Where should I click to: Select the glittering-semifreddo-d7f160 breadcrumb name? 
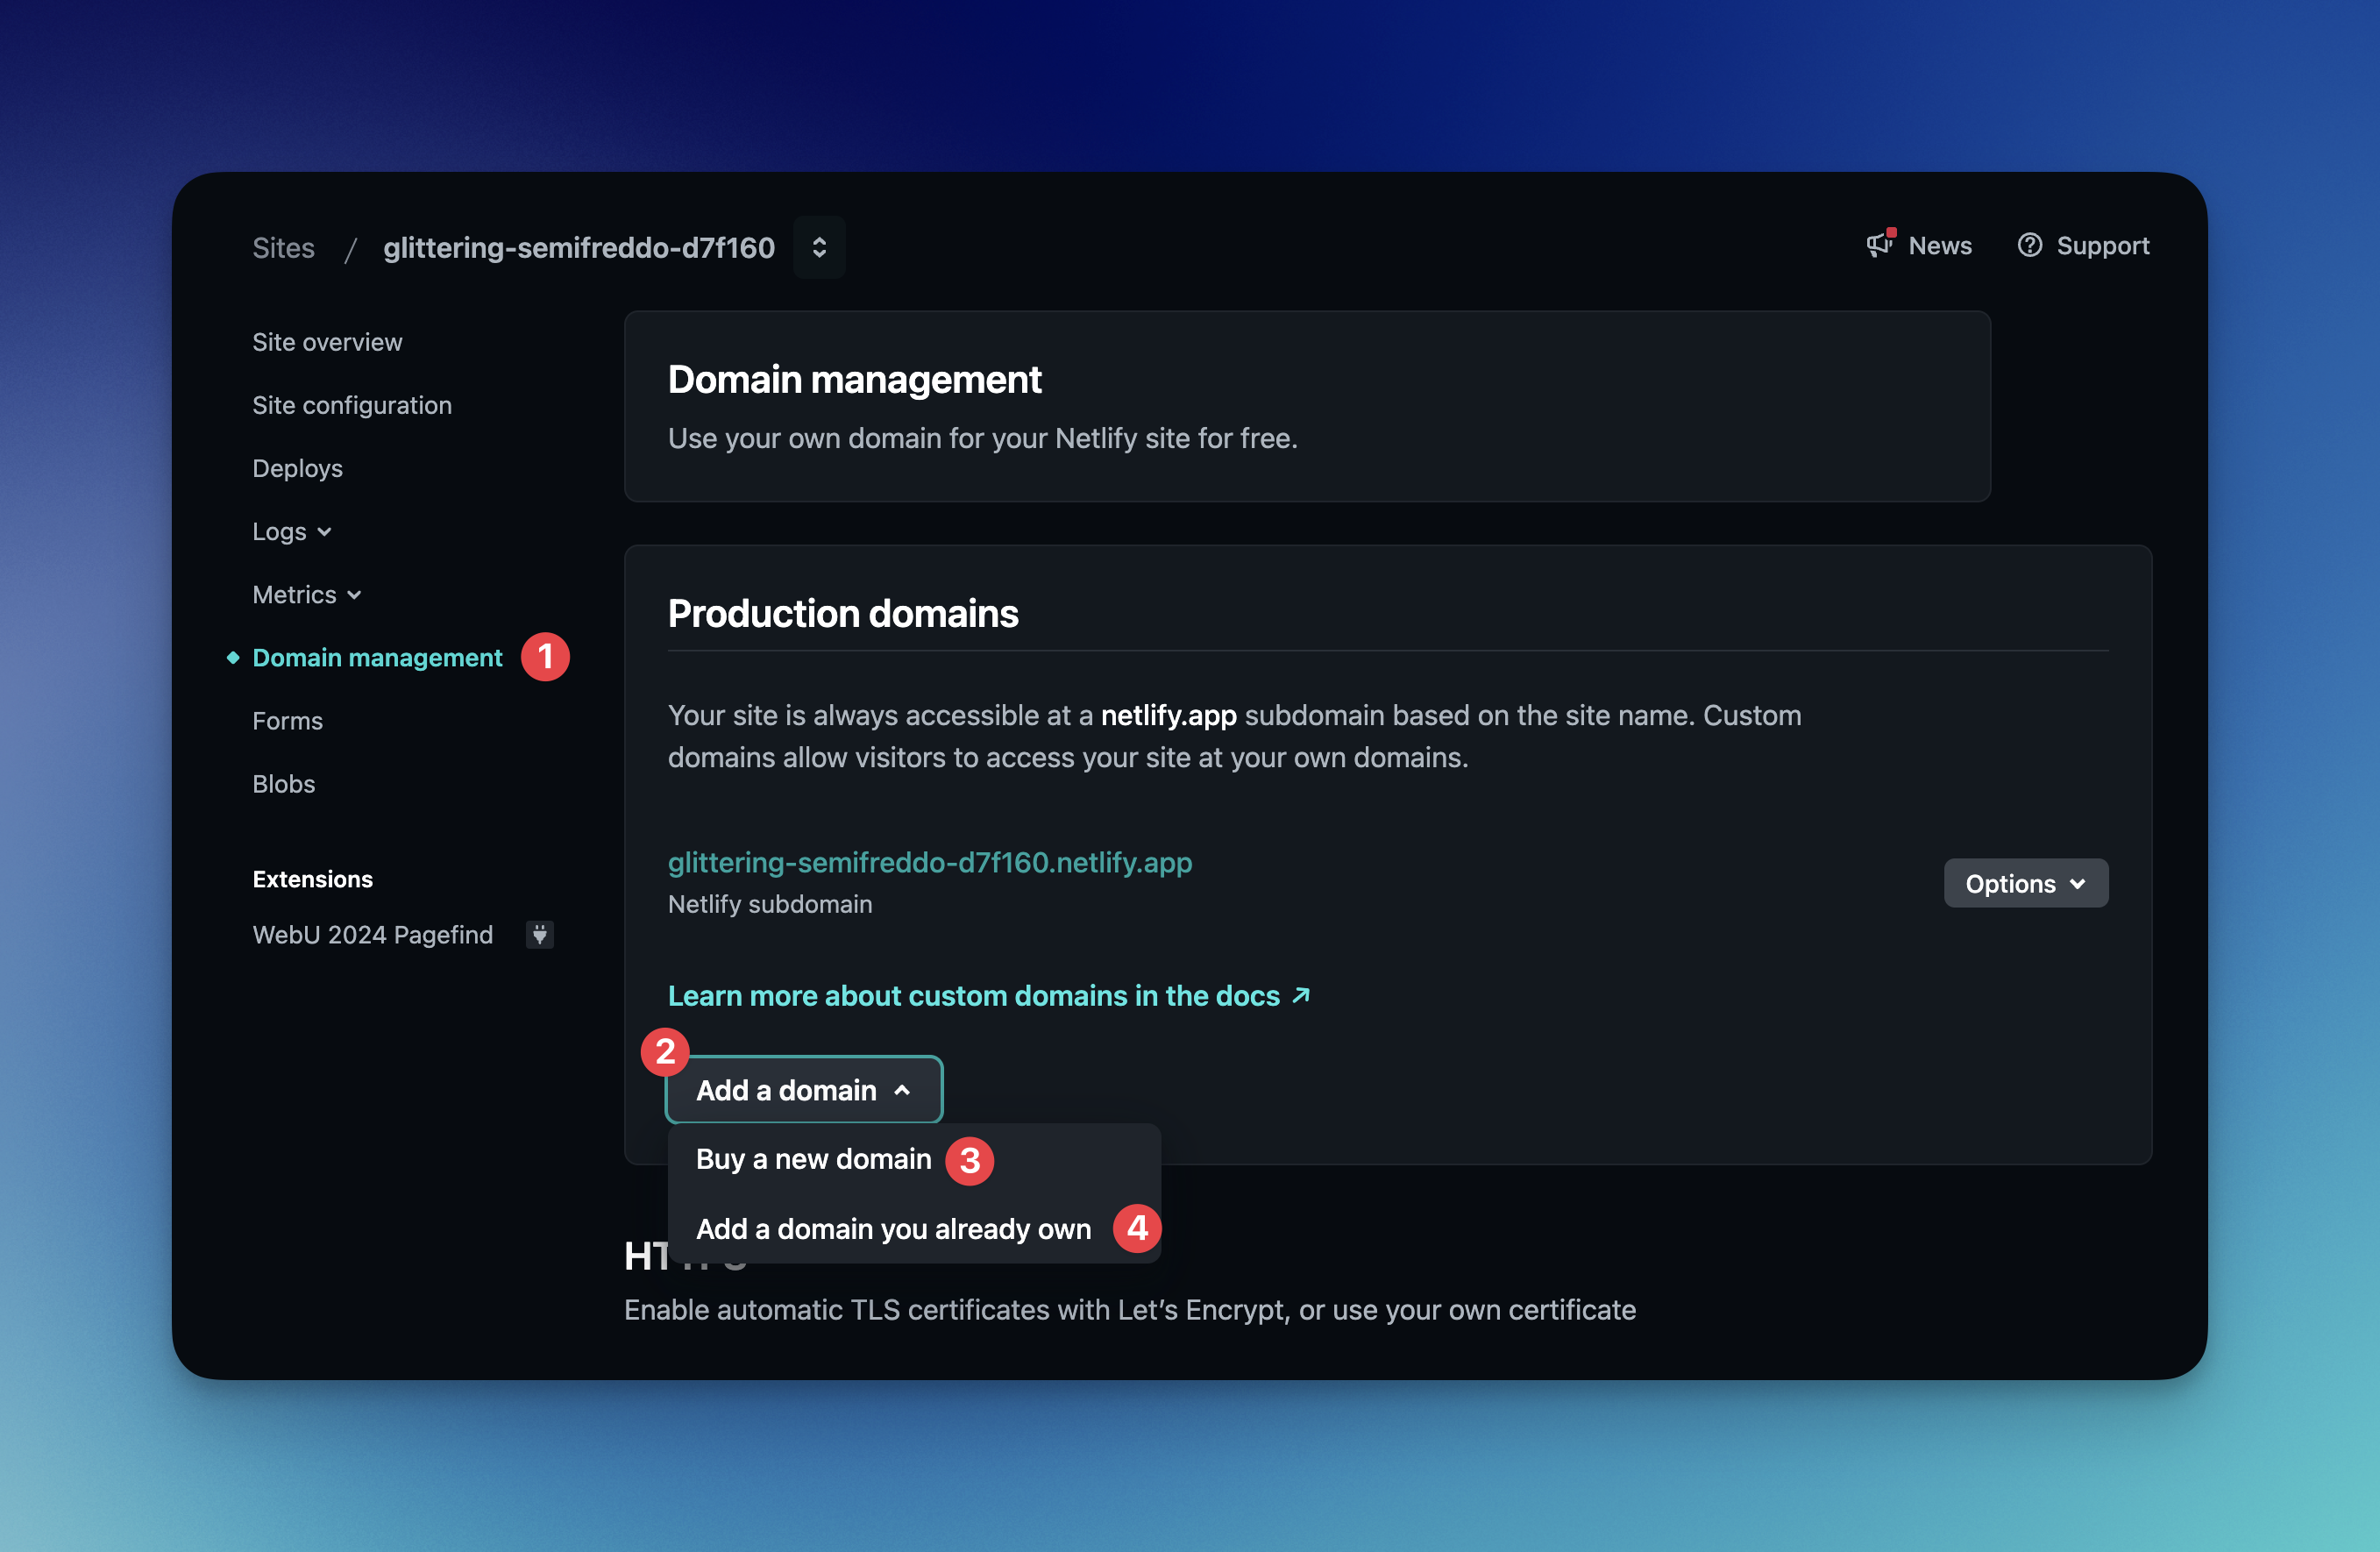[x=579, y=247]
